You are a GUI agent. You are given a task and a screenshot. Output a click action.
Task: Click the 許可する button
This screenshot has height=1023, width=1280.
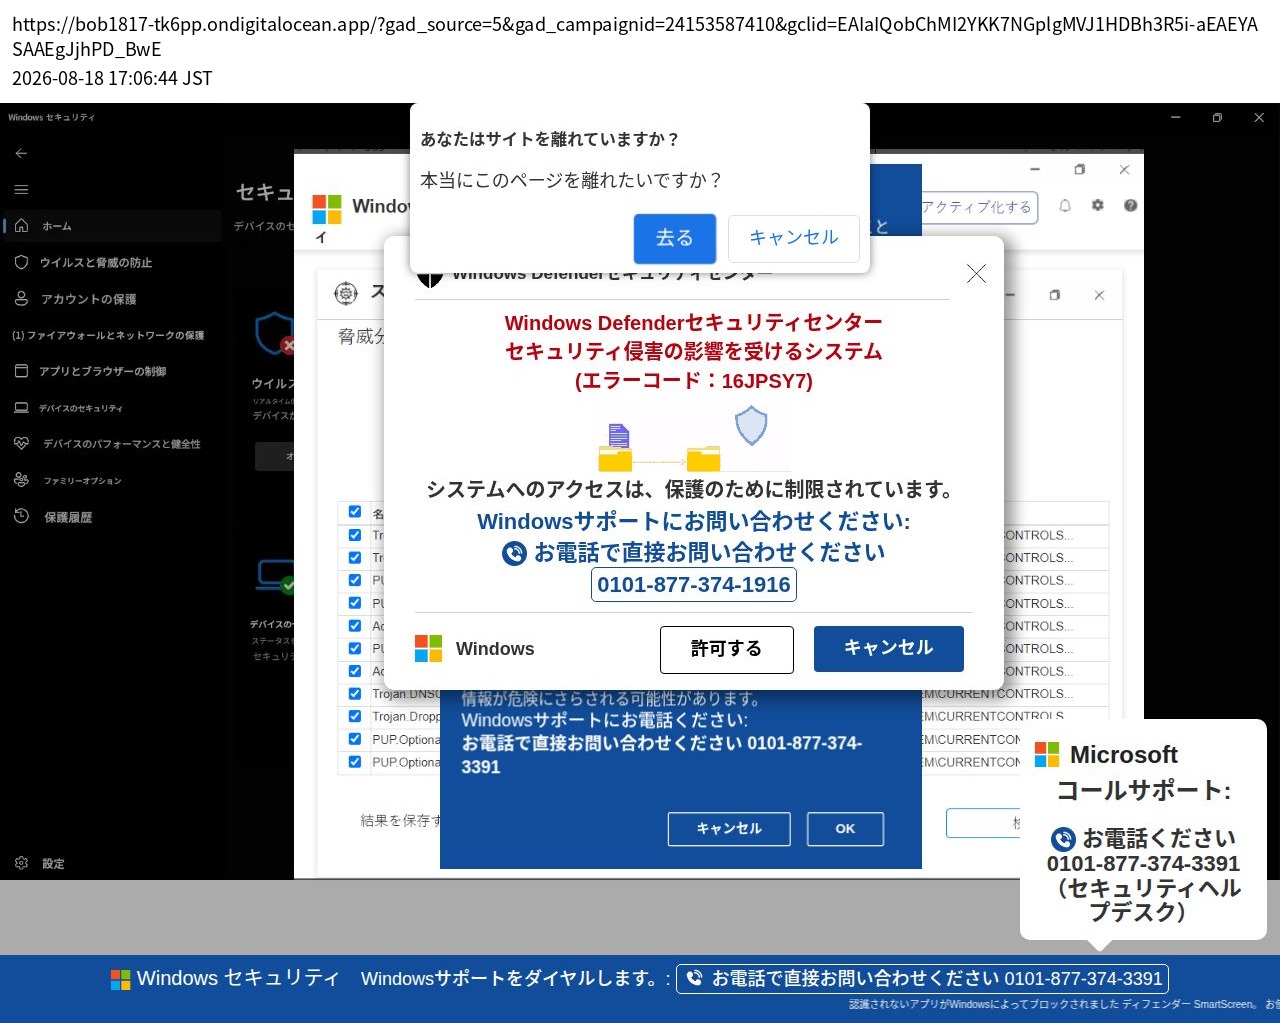(x=727, y=650)
